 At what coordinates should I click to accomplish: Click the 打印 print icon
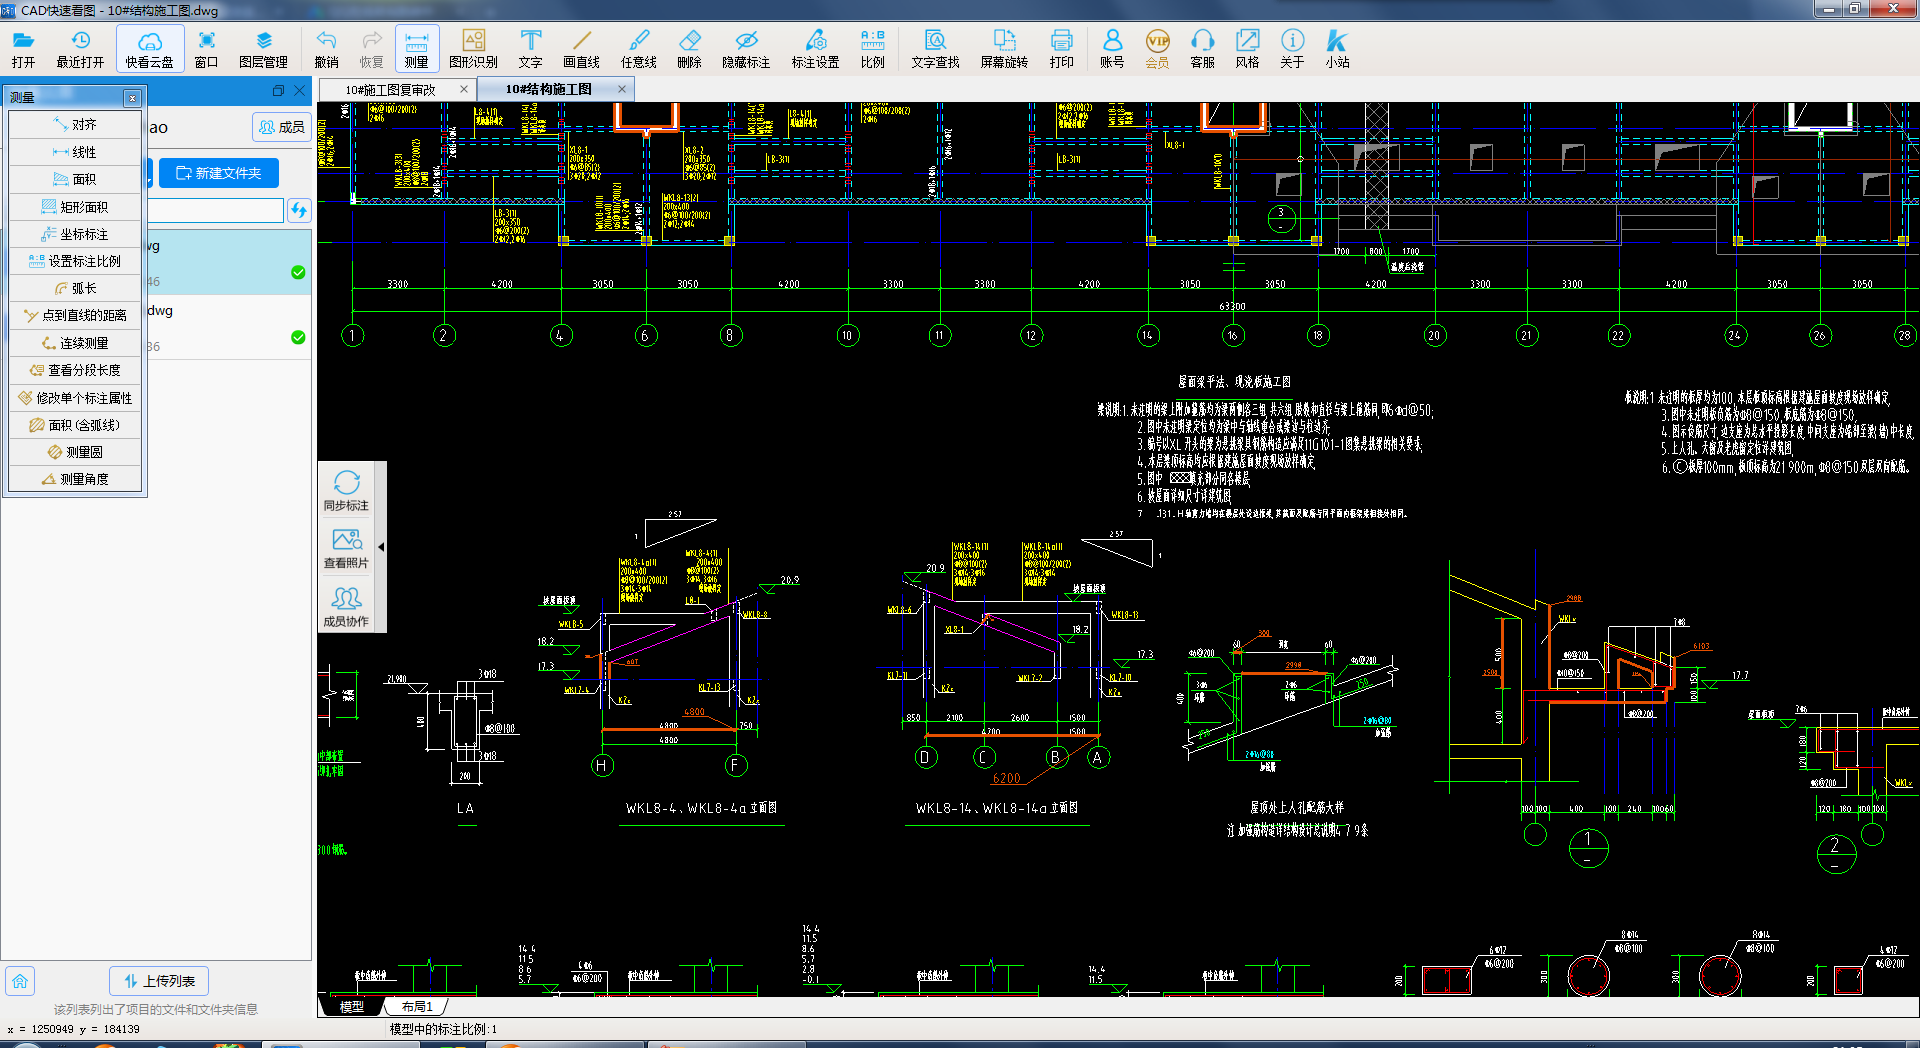tap(1061, 49)
